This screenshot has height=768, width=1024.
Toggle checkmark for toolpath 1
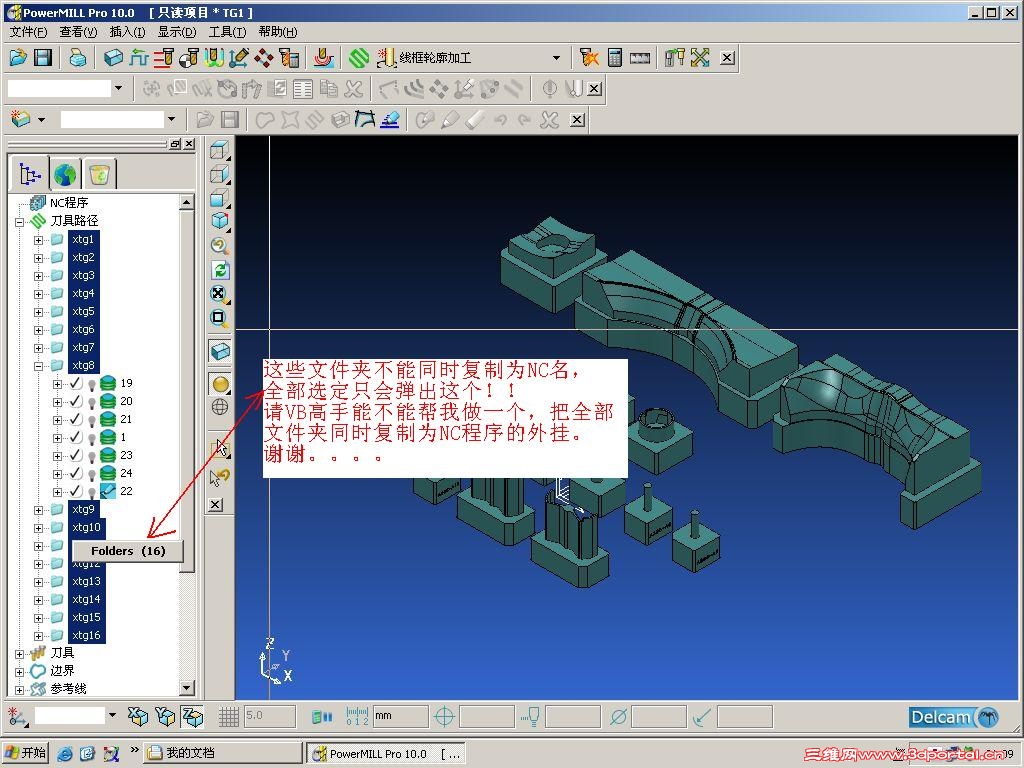(x=76, y=437)
